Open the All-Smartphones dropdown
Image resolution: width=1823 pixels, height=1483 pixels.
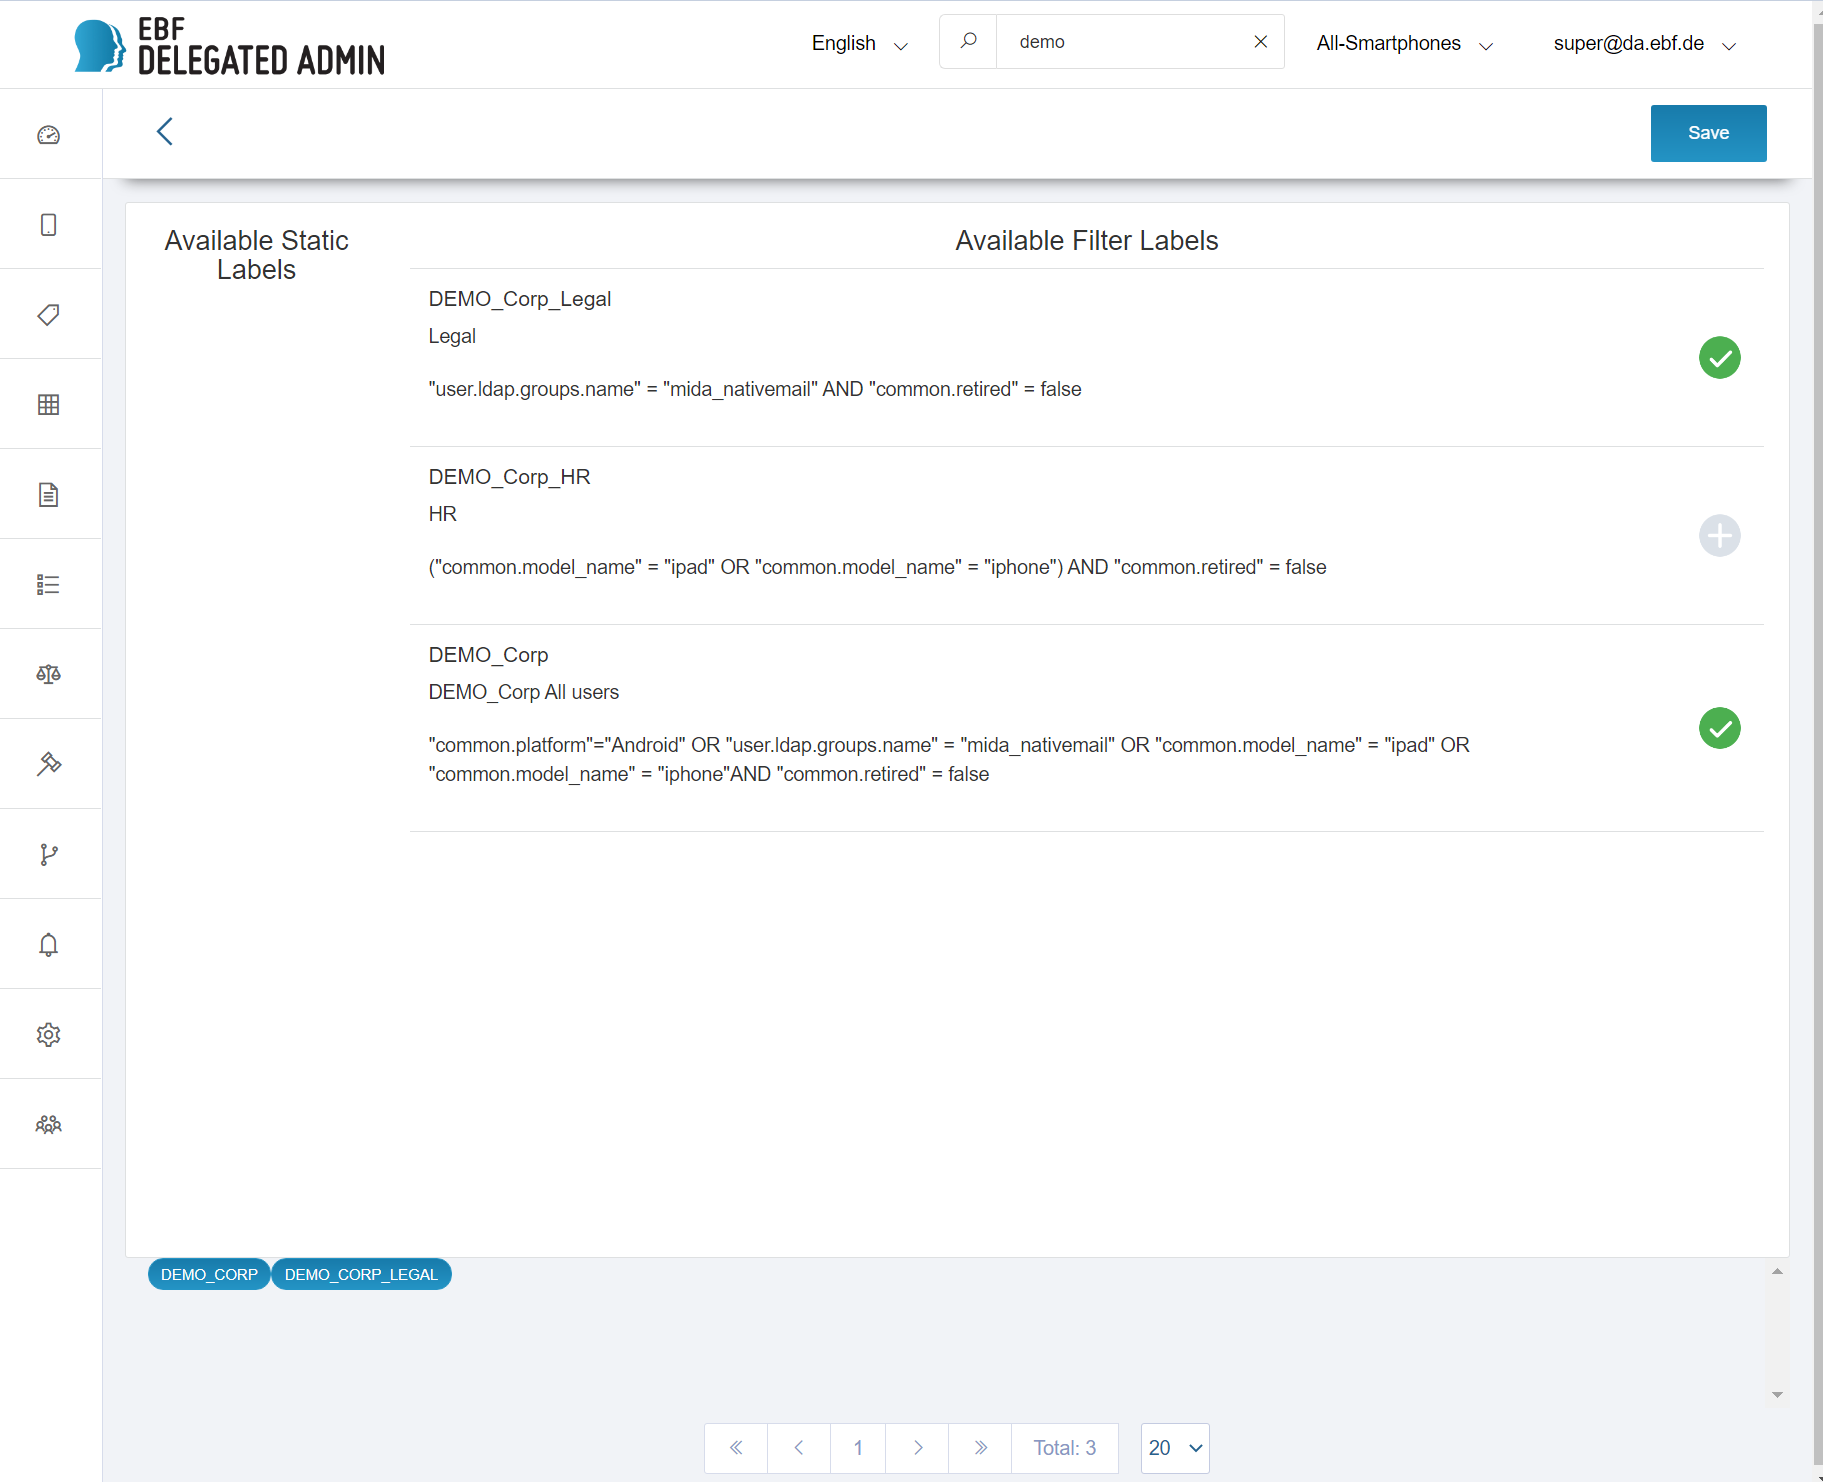[x=1404, y=43]
